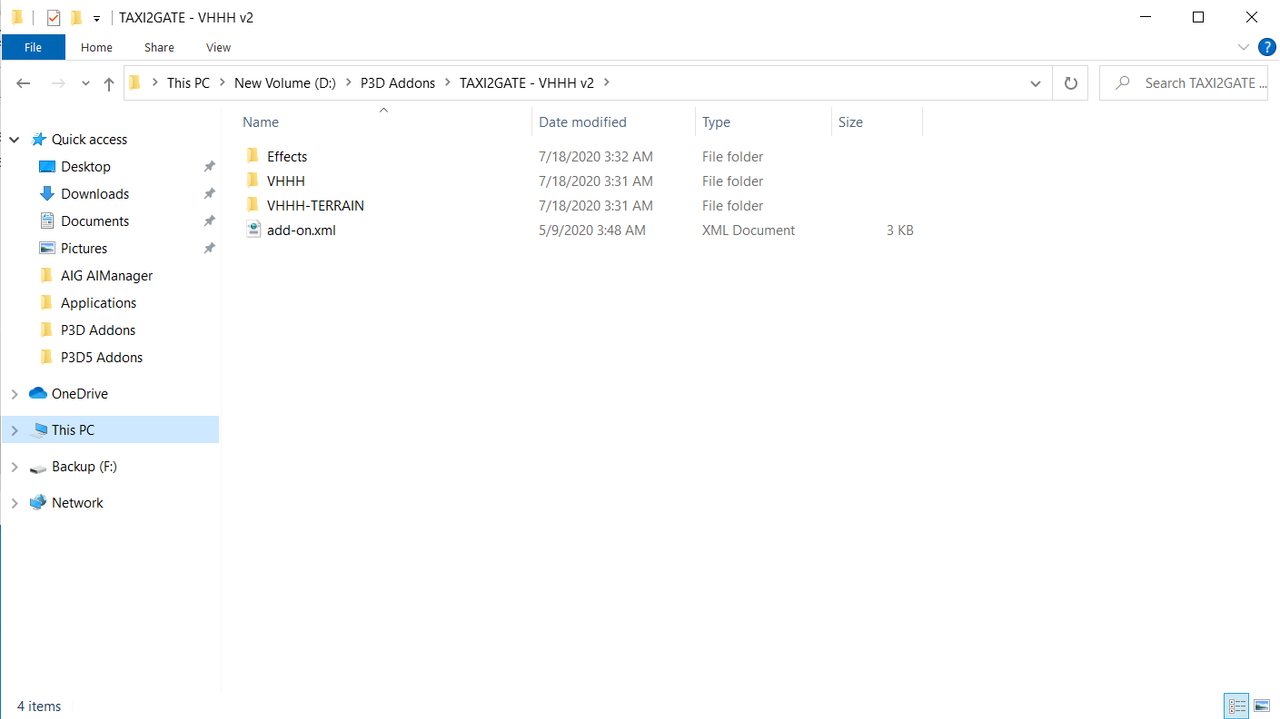Open Help via the question mark icon
Screen dimensions: 1280x719
(1266, 47)
